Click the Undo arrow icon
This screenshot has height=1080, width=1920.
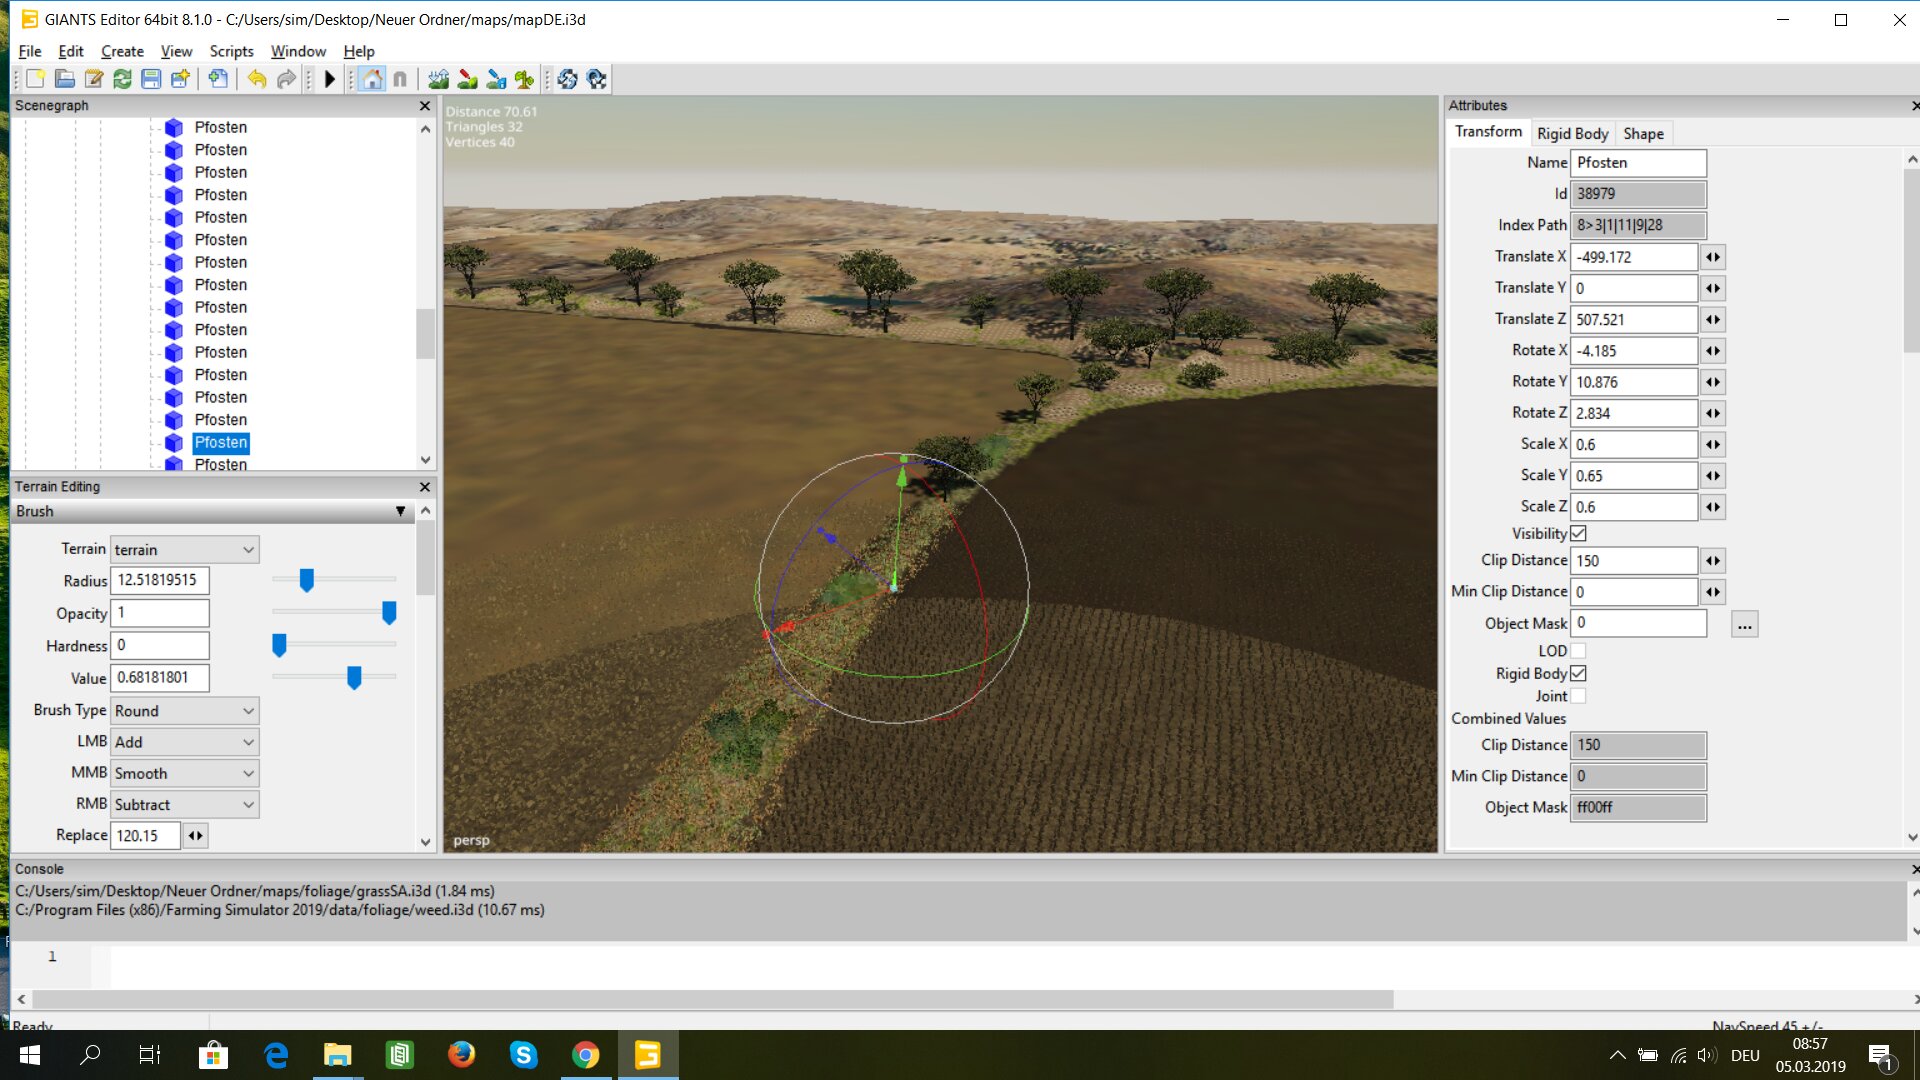[x=257, y=79]
